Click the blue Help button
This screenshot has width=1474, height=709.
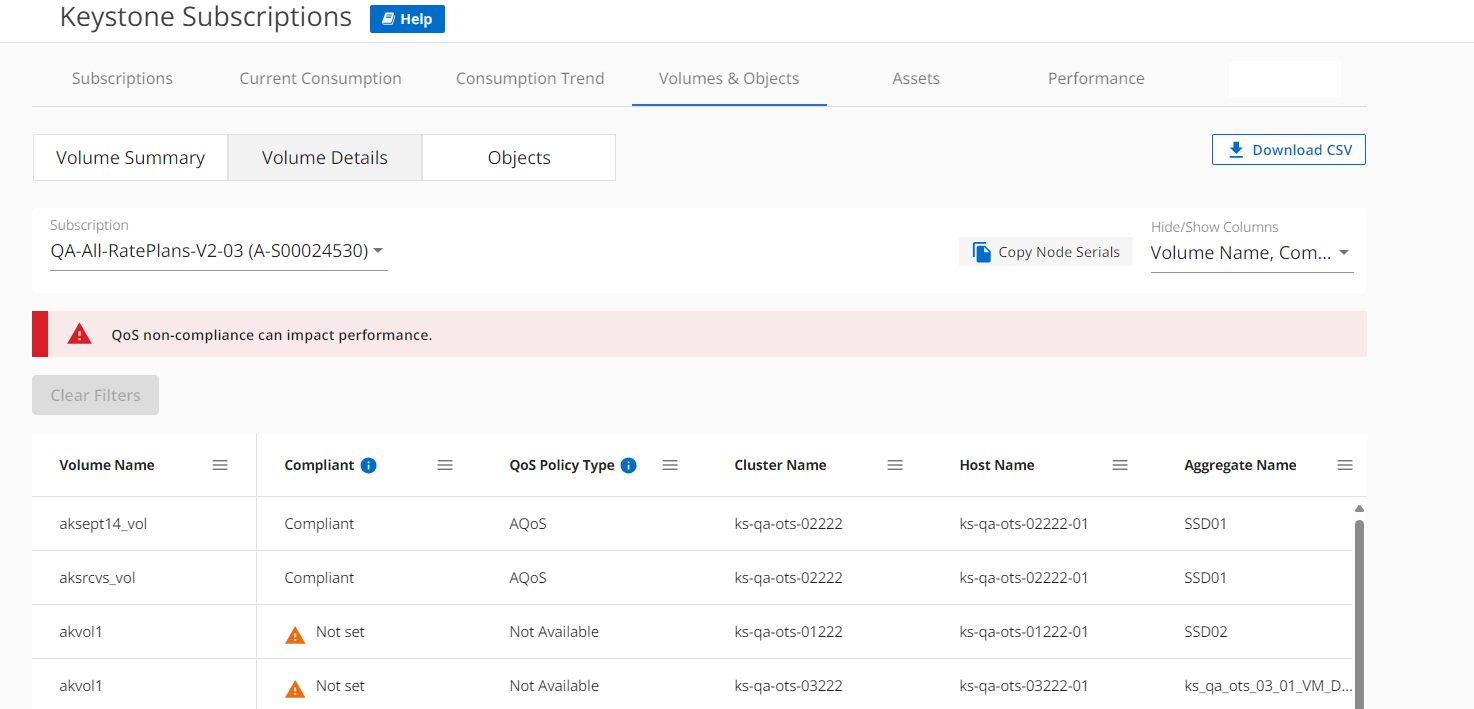pyautogui.click(x=407, y=19)
